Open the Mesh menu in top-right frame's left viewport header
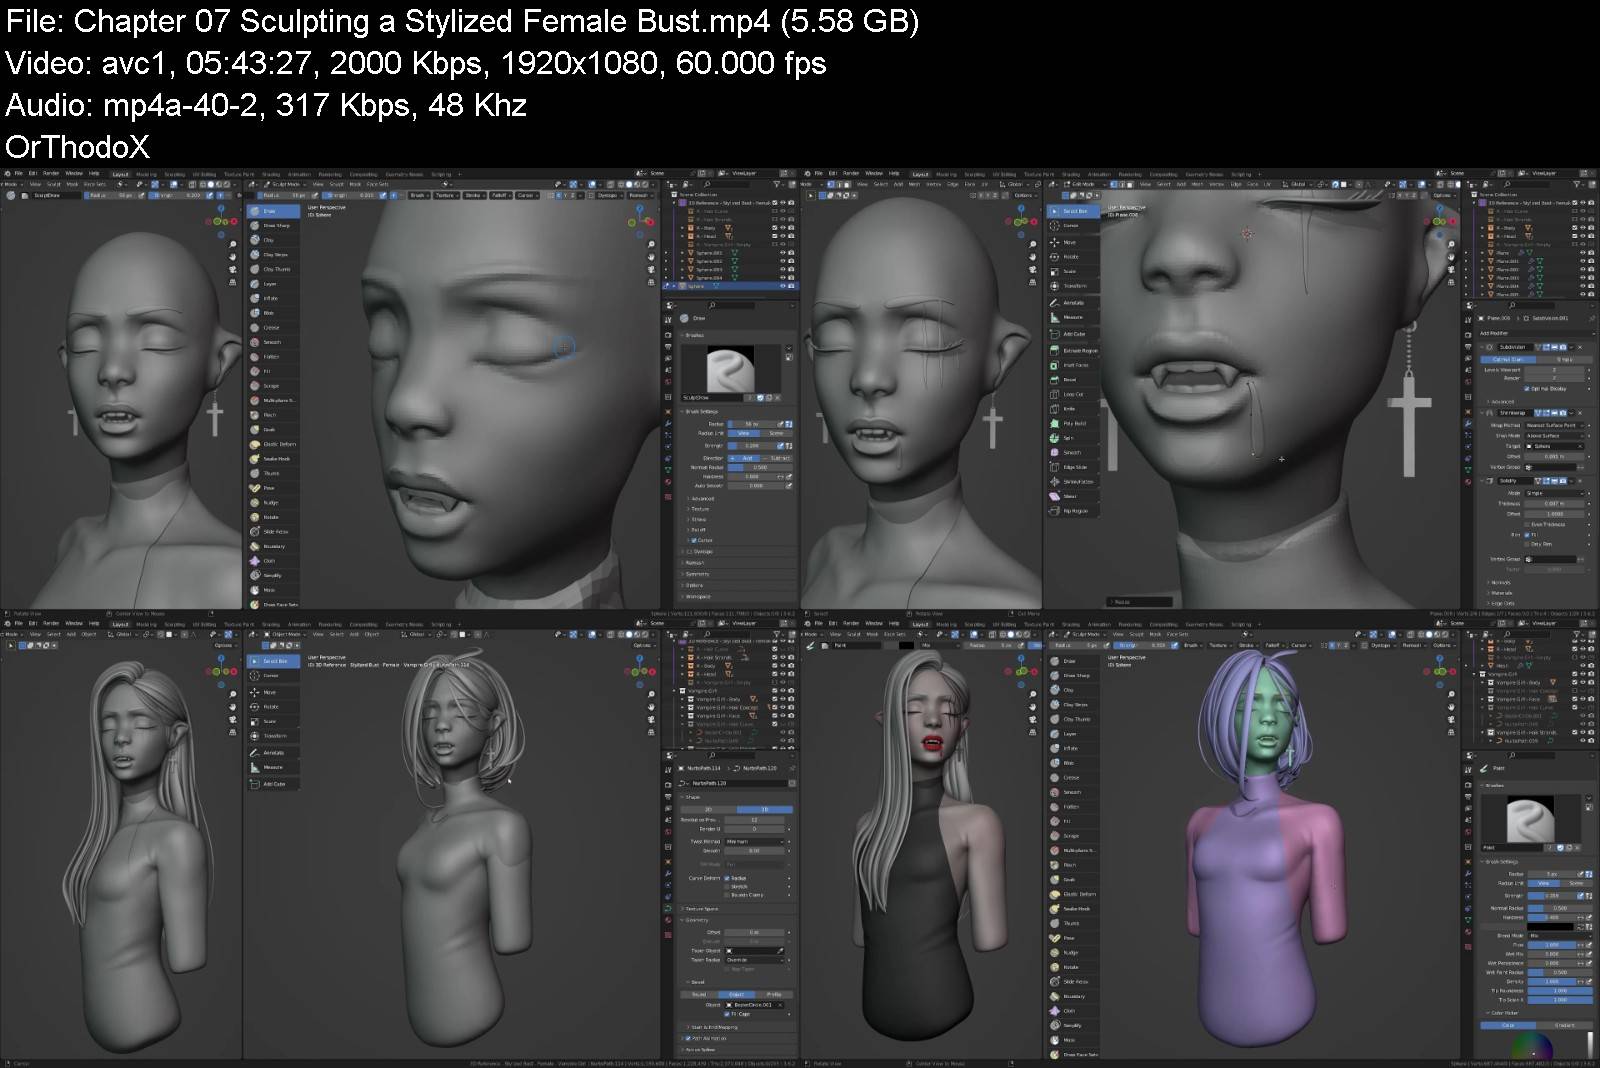This screenshot has height=1068, width=1600. [x=914, y=184]
